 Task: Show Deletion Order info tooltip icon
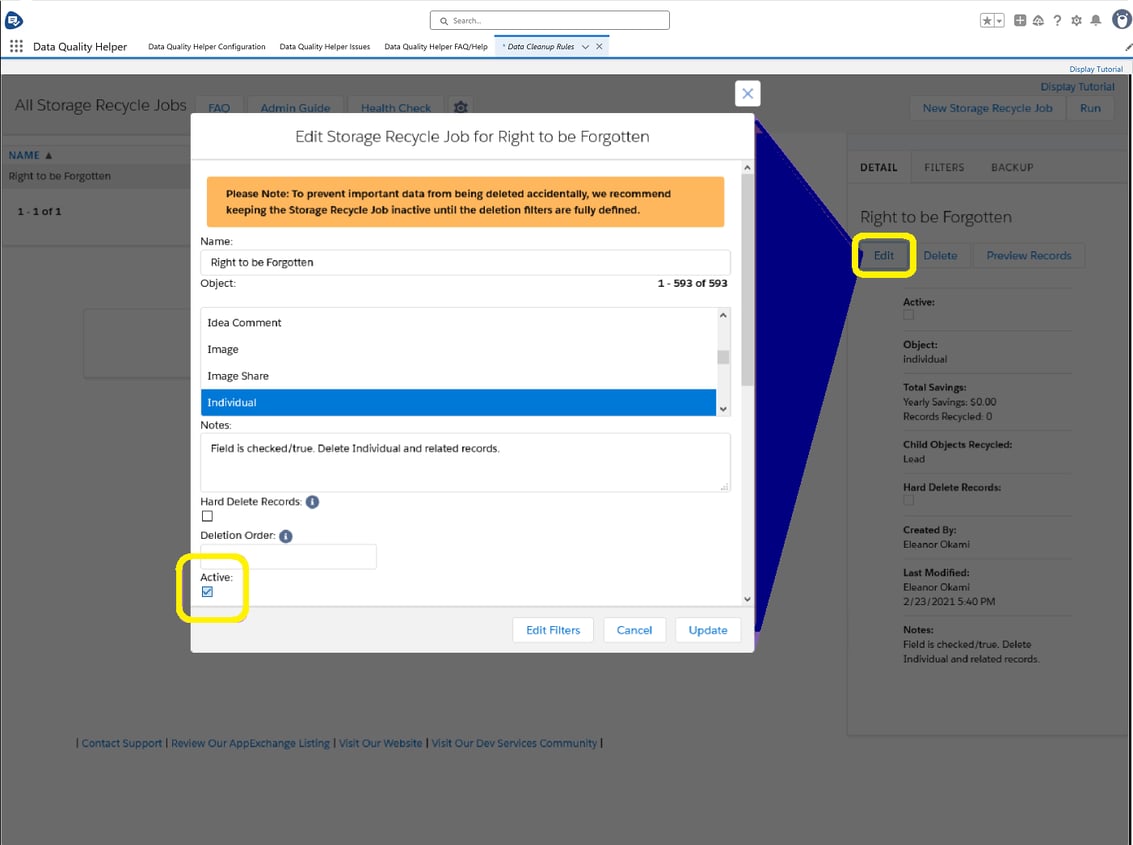coord(285,536)
